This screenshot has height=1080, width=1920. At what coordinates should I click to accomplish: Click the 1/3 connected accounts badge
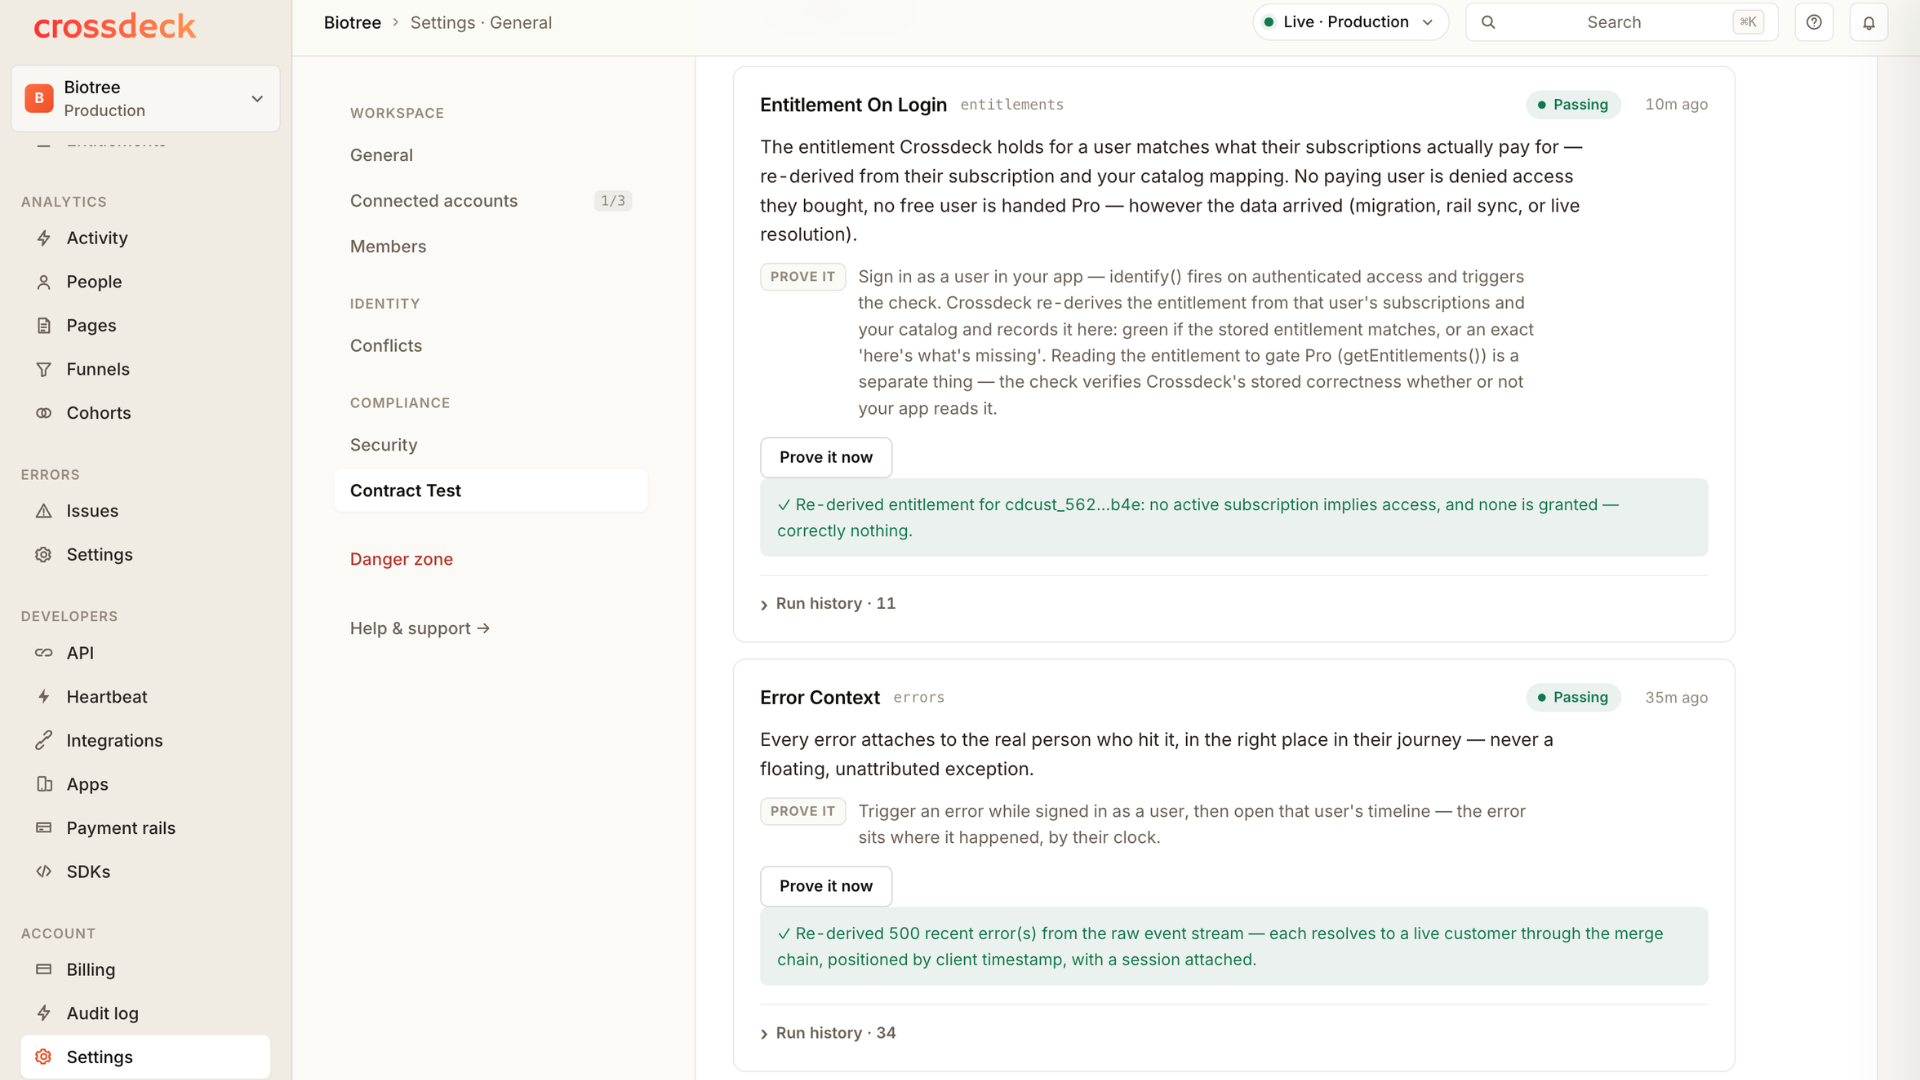point(613,201)
